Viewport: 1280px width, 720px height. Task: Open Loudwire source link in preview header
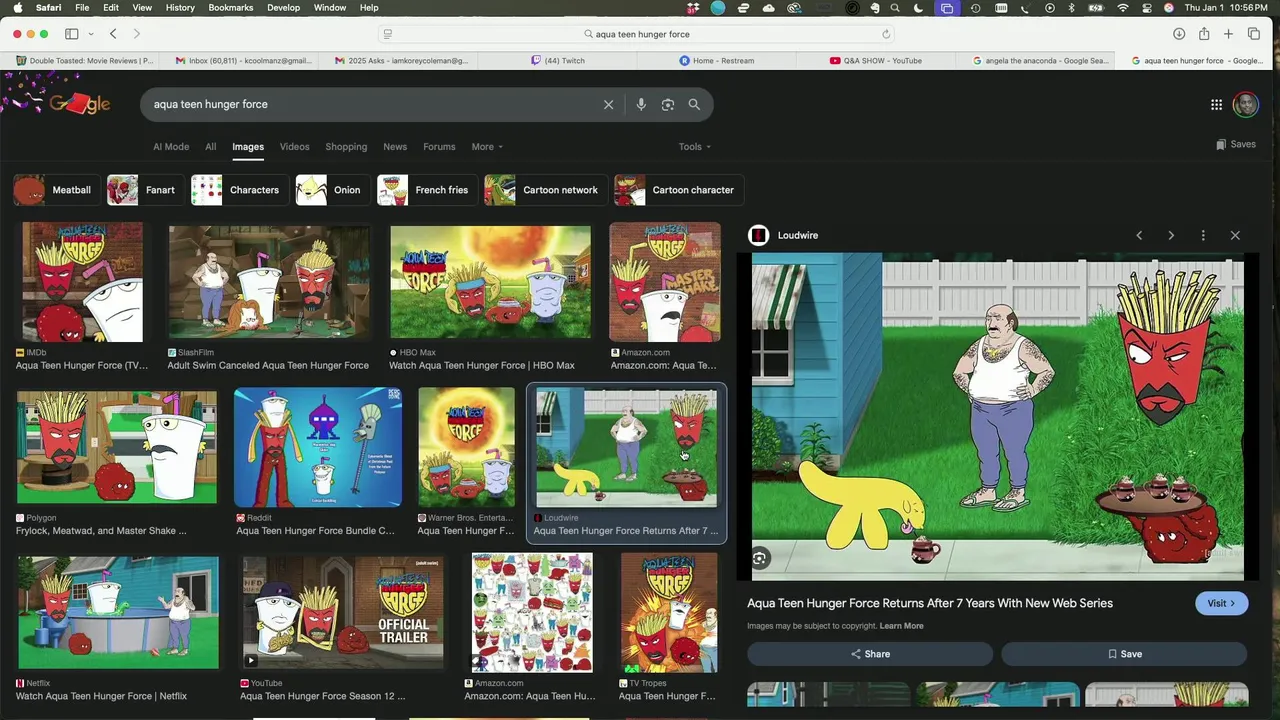pos(786,235)
